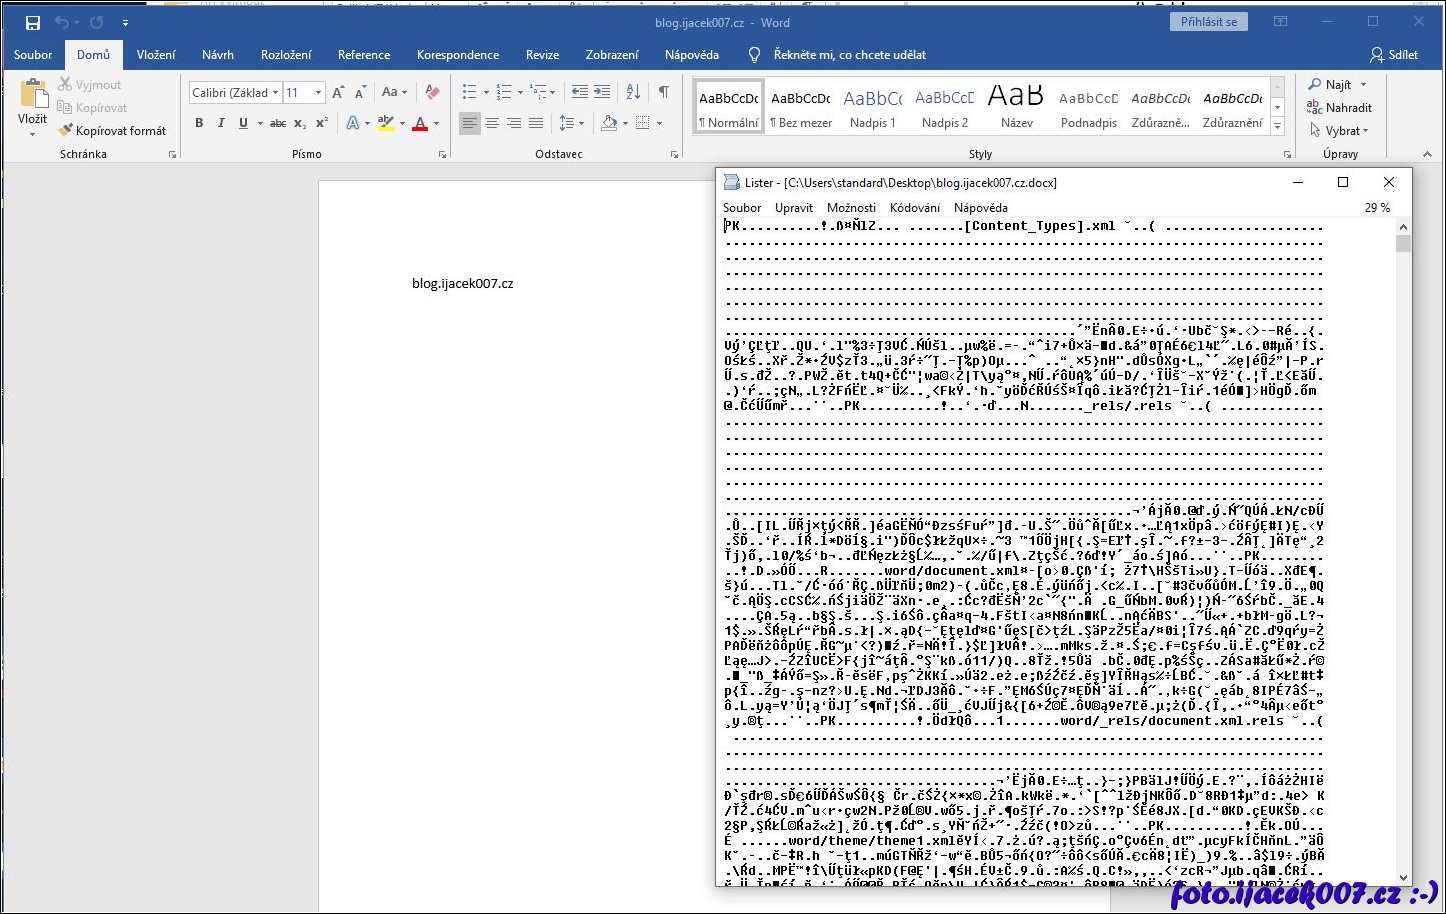Show paragraph marks with pilcrow icon
This screenshot has width=1446, height=914.
click(x=663, y=92)
